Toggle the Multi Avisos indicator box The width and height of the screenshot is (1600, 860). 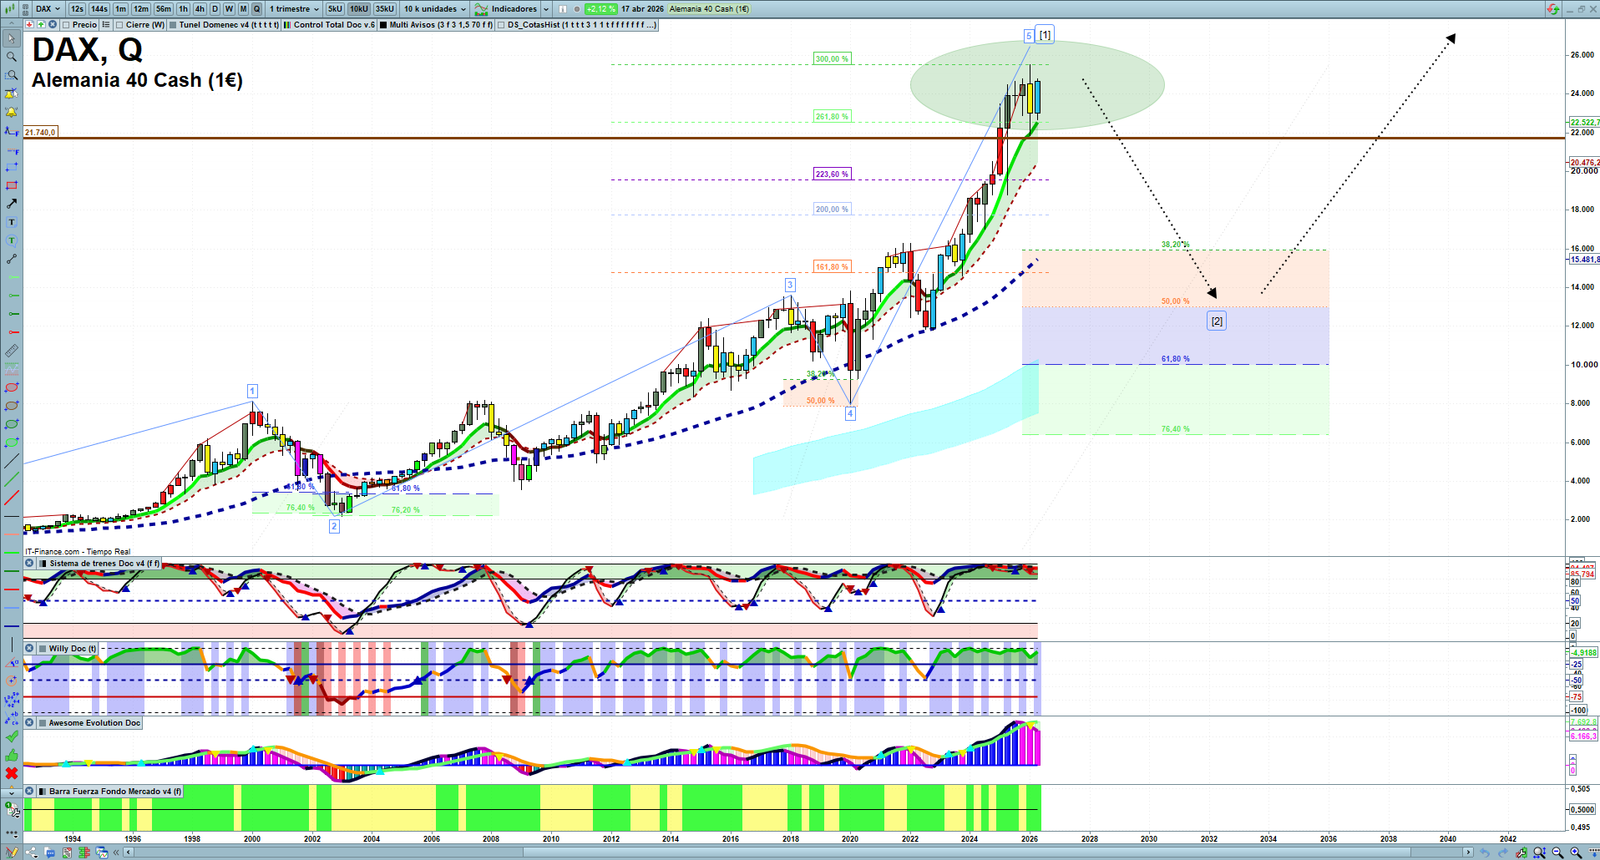click(x=383, y=25)
